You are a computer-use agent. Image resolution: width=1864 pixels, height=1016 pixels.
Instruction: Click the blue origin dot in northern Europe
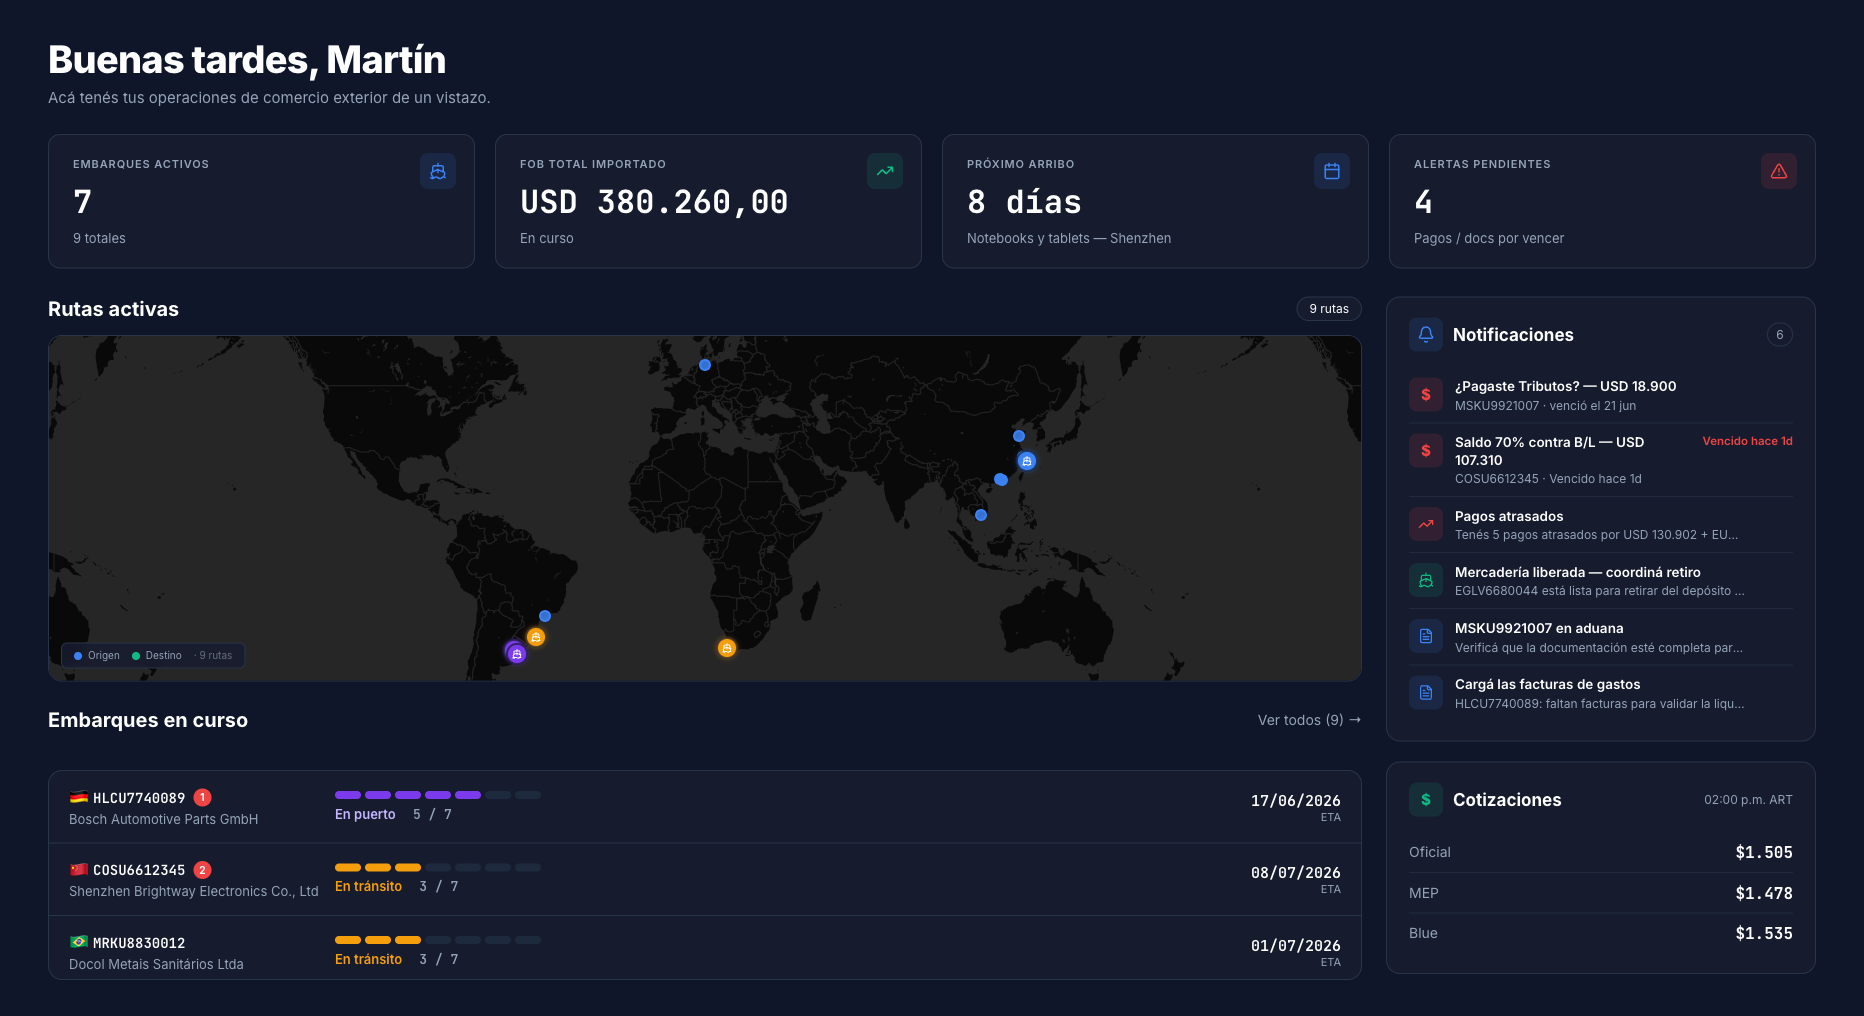pos(705,365)
